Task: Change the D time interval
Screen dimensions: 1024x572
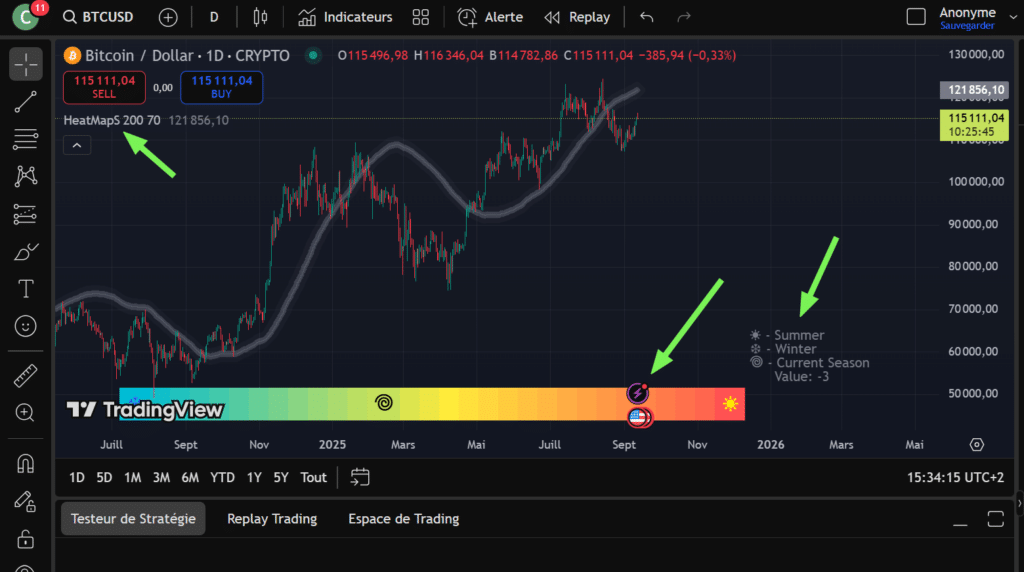Action: (214, 18)
